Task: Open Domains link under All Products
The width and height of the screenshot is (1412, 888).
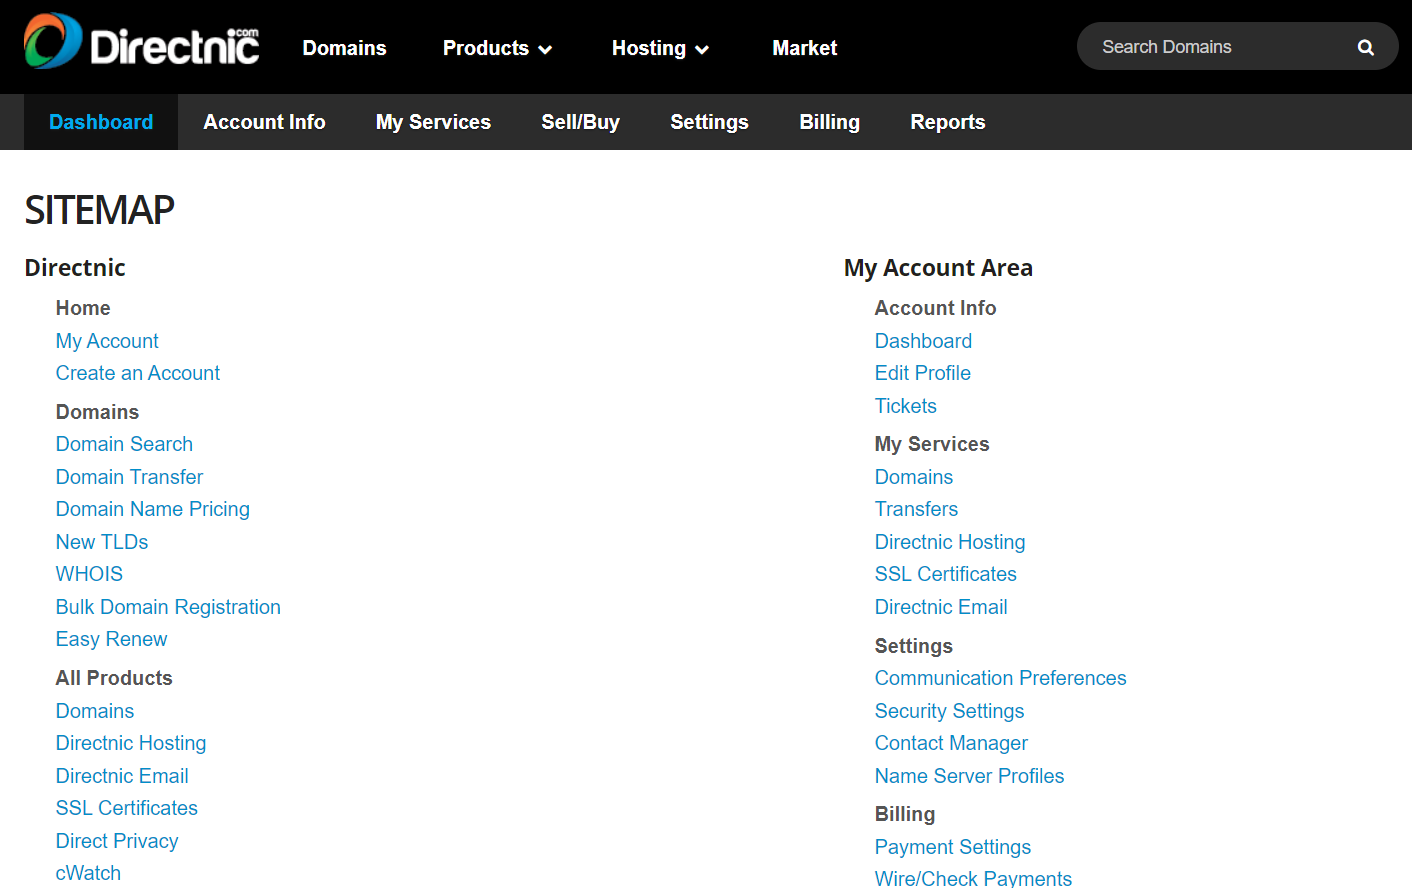Action: [x=95, y=711]
